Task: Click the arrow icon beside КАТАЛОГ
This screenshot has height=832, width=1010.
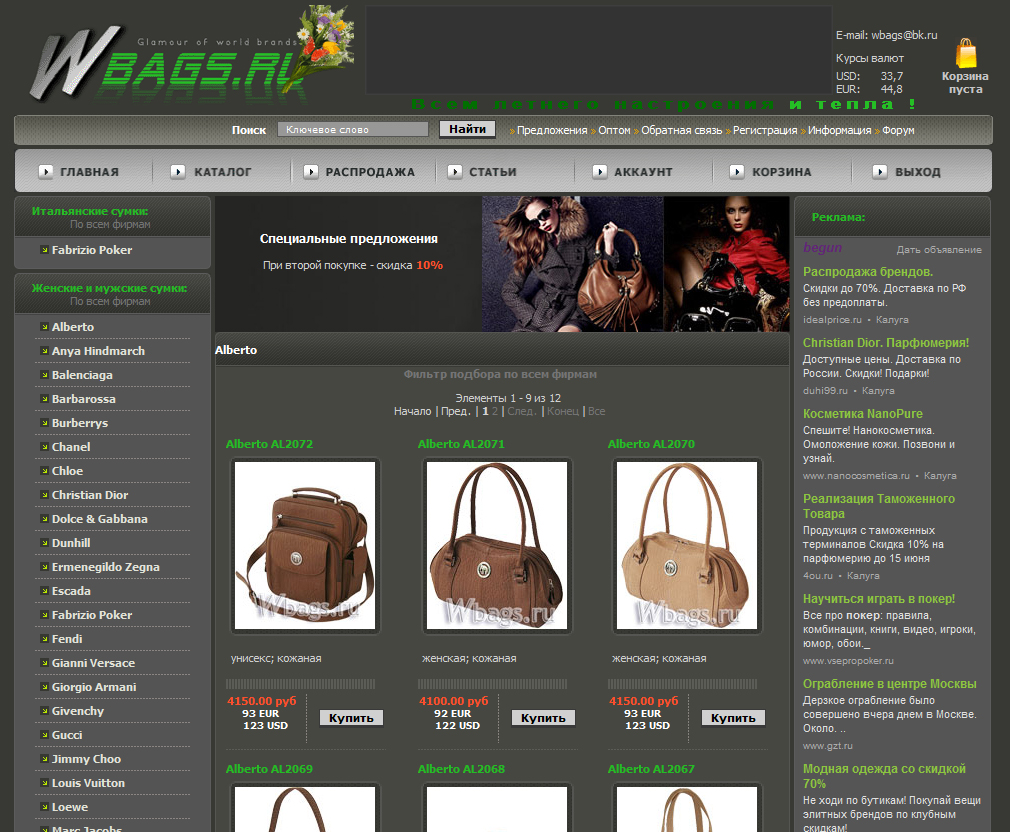Action: [178, 171]
